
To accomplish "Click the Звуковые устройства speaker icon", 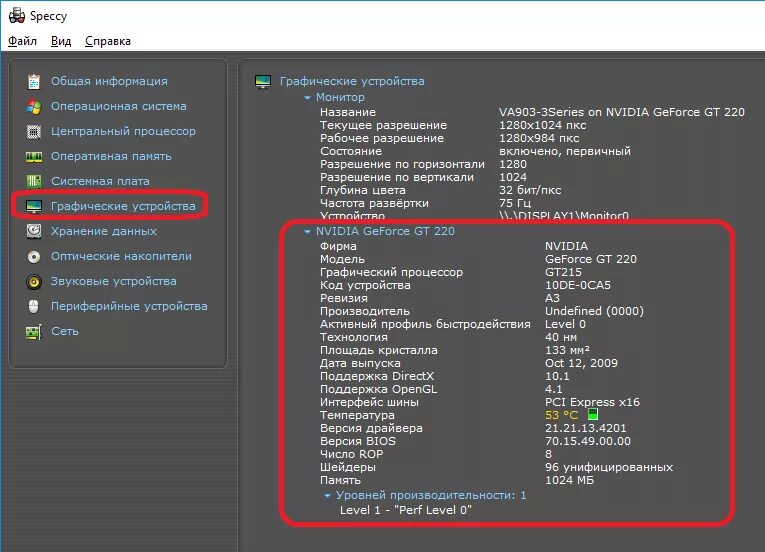I will pos(34,282).
